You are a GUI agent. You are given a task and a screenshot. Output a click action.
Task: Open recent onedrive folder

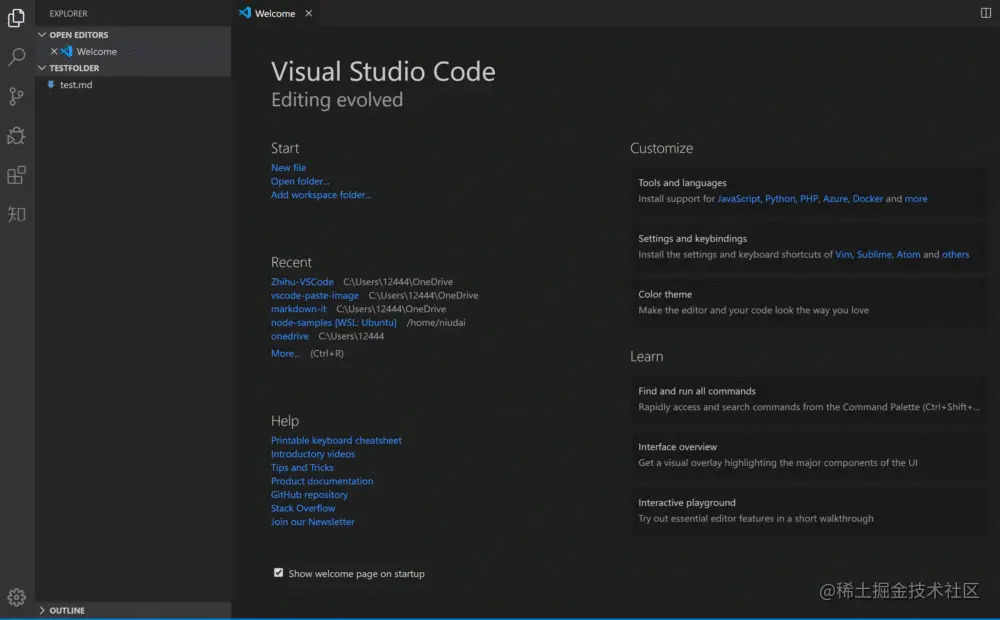[x=290, y=336]
